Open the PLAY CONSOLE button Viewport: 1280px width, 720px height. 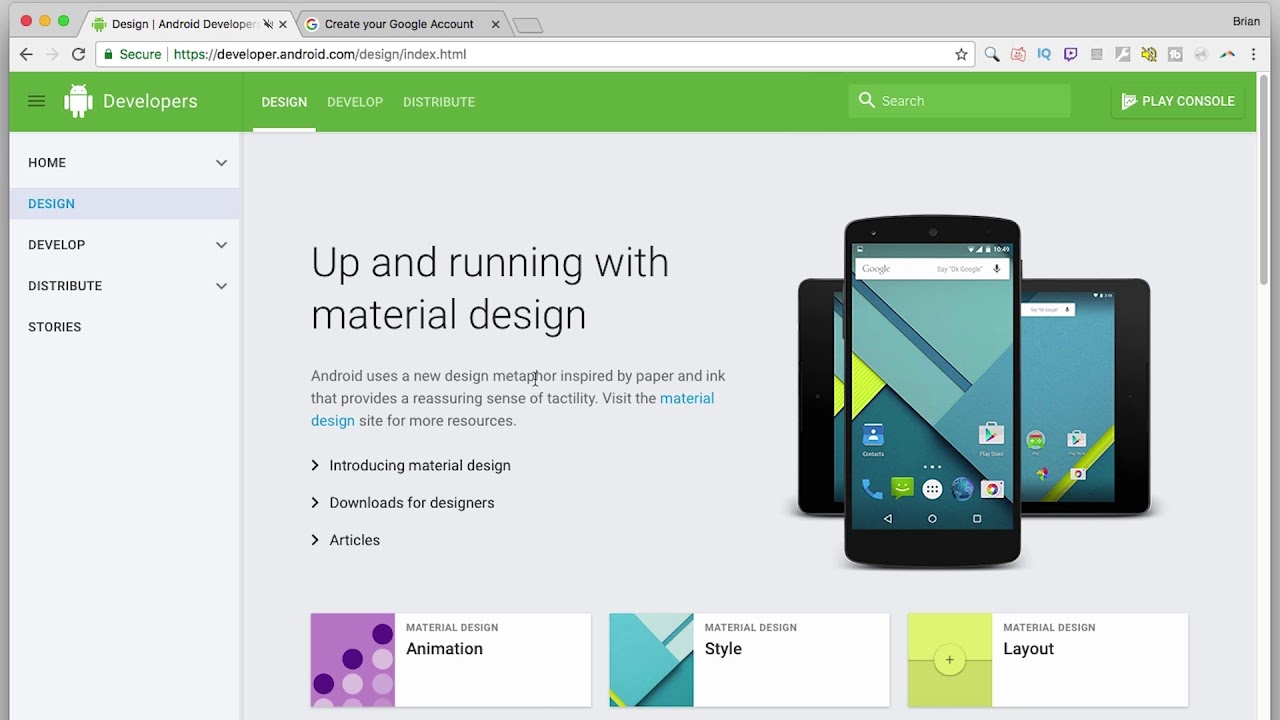click(1179, 101)
